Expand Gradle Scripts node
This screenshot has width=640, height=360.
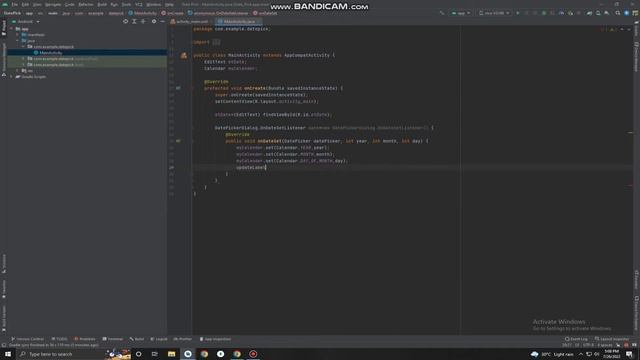click(11, 77)
